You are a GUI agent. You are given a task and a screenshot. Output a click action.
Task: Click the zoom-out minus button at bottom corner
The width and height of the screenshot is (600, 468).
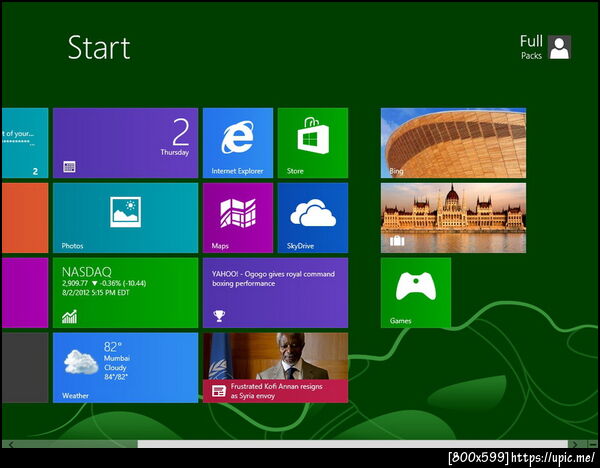[x=593, y=444]
